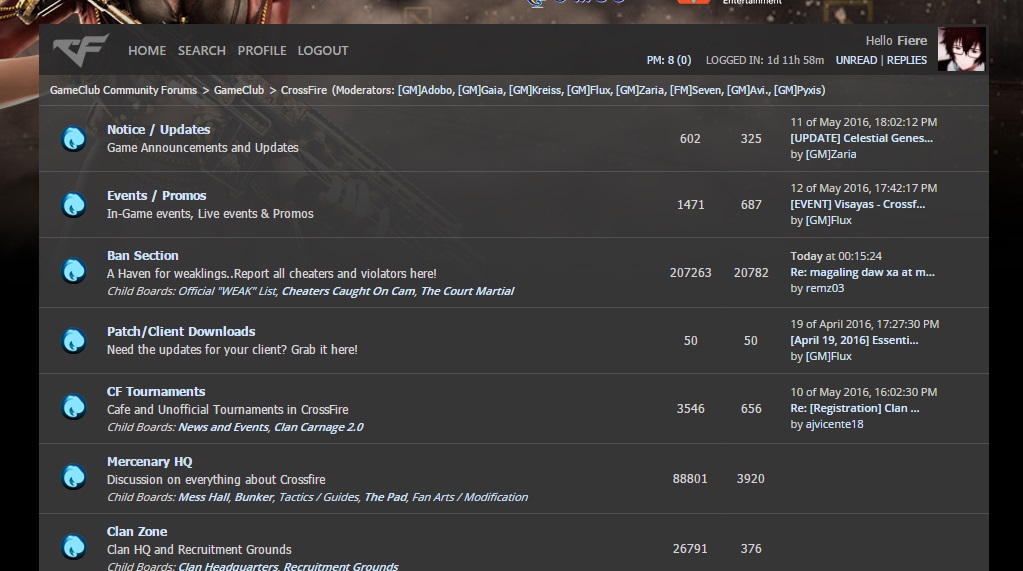Open last post [April 19, 2016] Essenti...
Viewport: 1023px width, 571px height.
click(854, 340)
